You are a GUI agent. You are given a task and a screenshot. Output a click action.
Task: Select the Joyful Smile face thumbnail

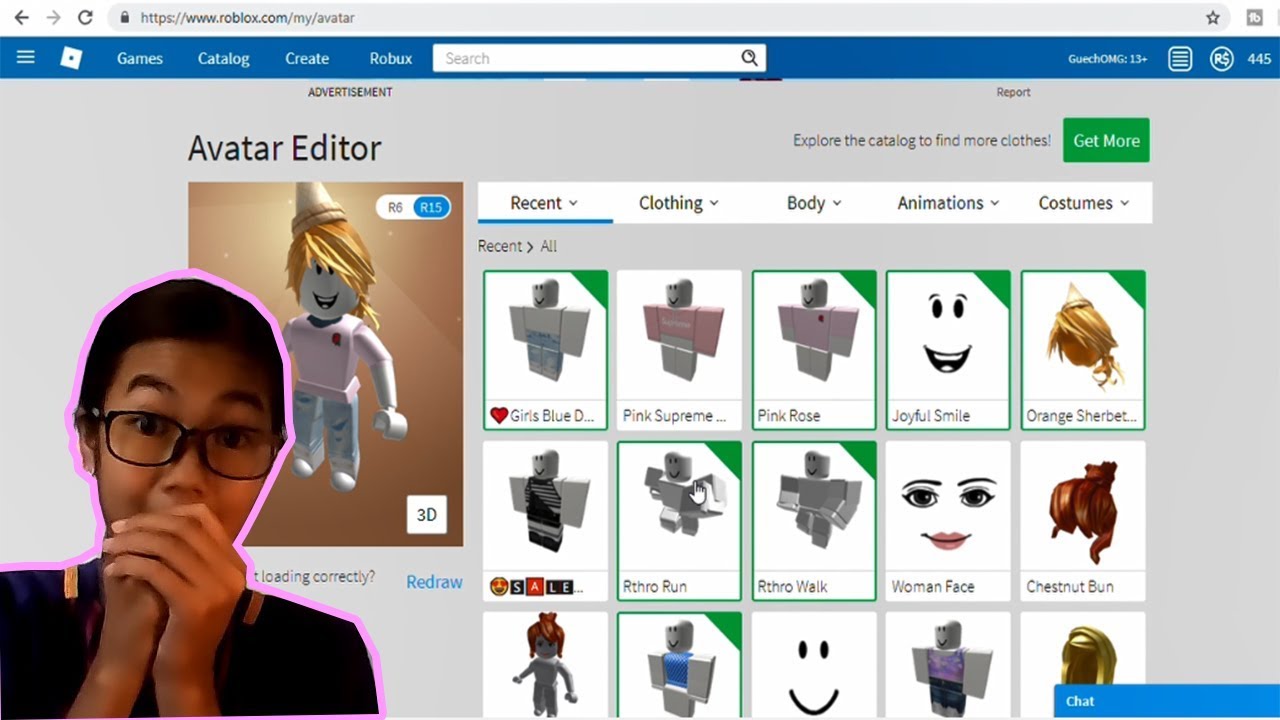(x=948, y=337)
